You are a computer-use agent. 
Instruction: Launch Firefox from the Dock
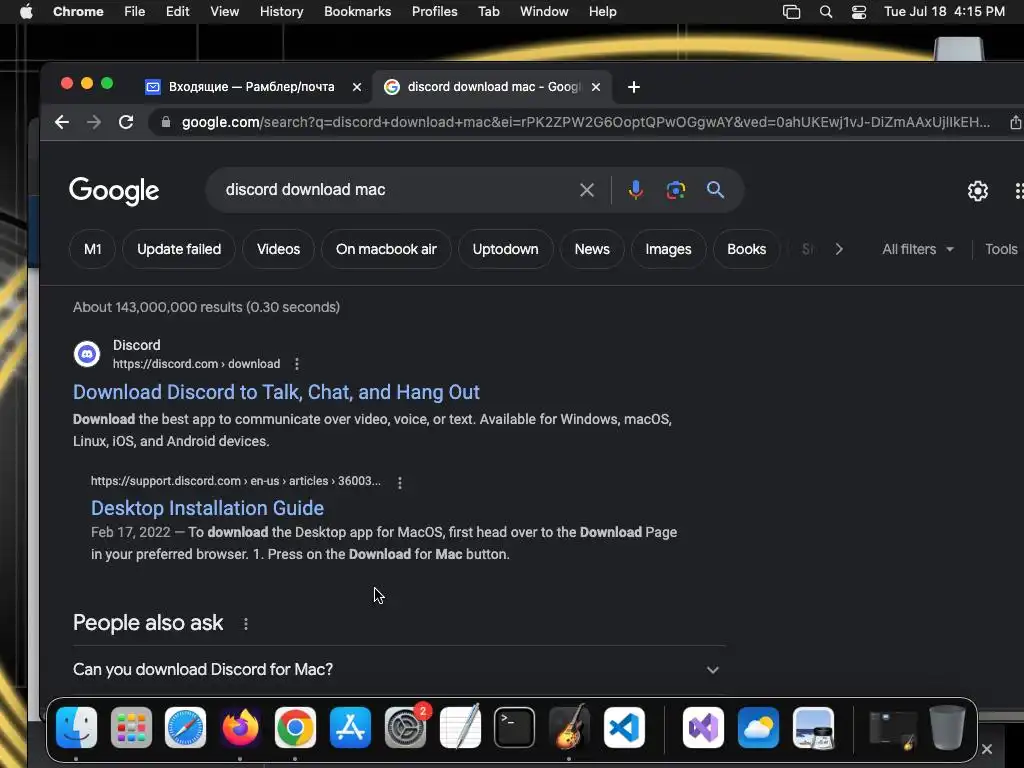[x=240, y=728]
